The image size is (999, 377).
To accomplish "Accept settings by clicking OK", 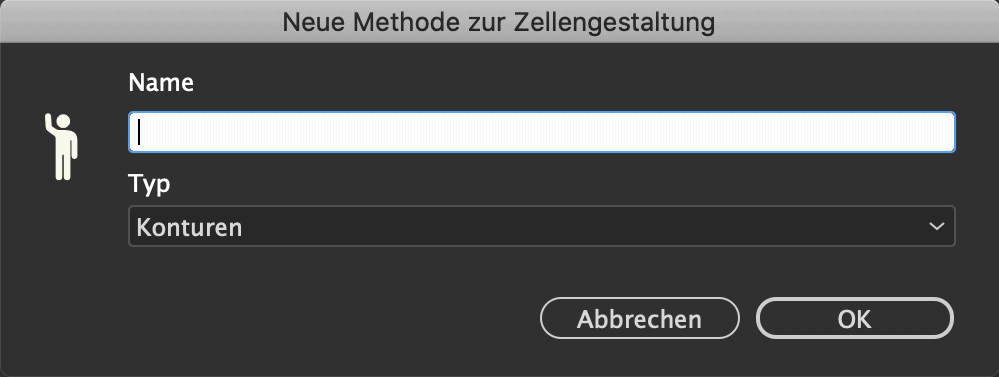I will tap(854, 318).
